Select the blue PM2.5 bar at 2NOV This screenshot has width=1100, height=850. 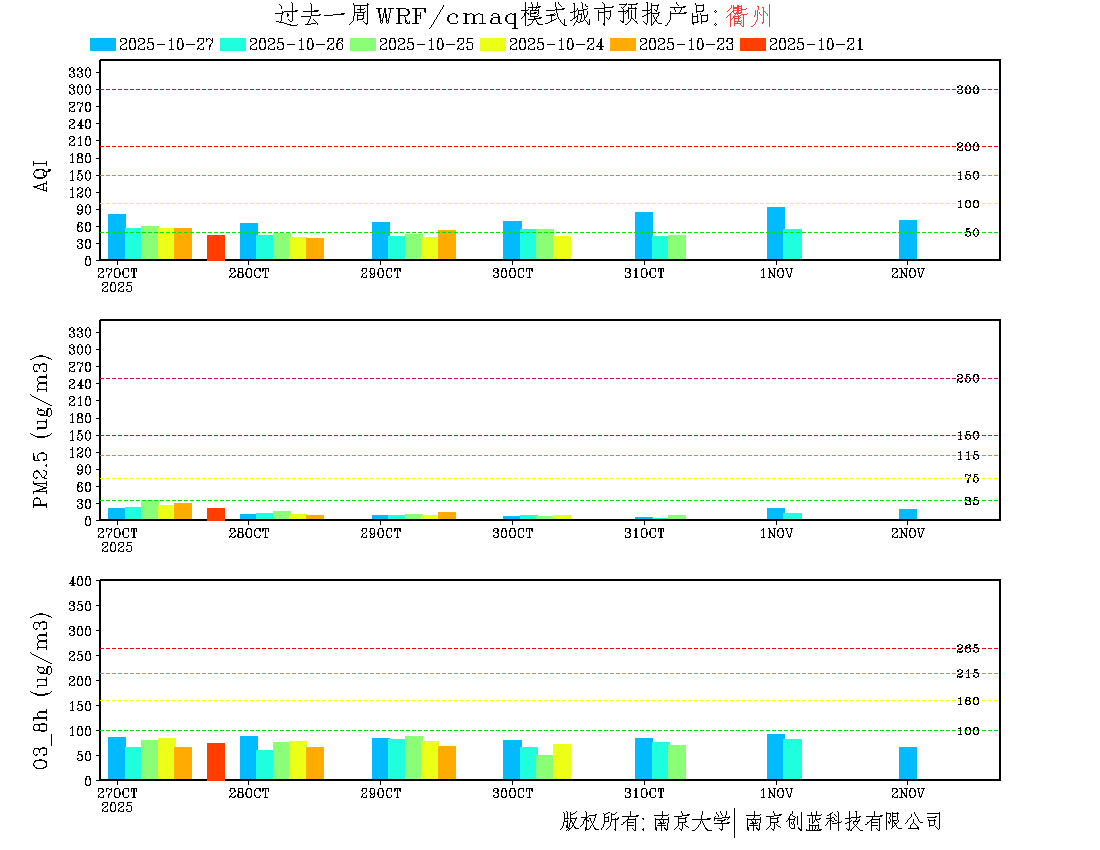(x=908, y=515)
